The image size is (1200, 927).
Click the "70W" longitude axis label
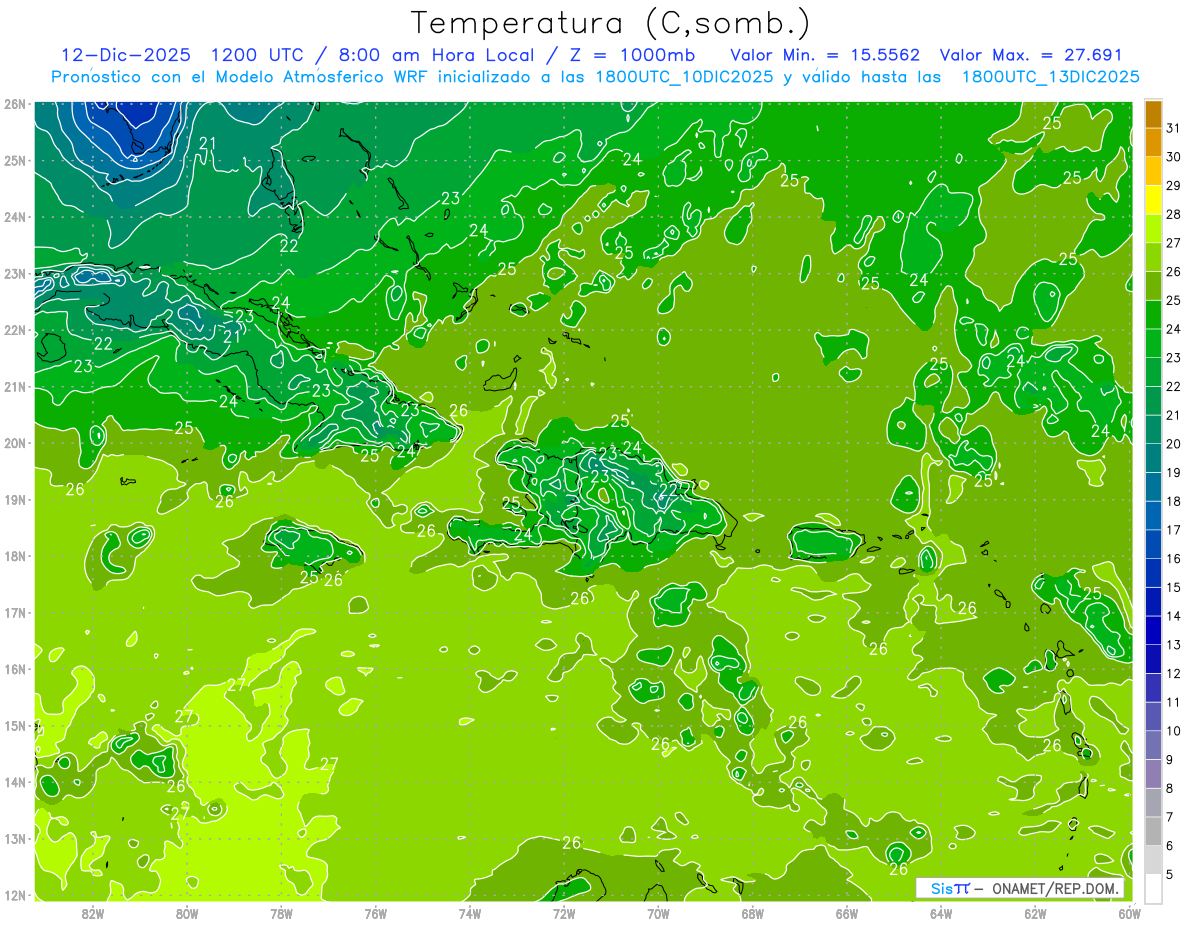(658, 913)
